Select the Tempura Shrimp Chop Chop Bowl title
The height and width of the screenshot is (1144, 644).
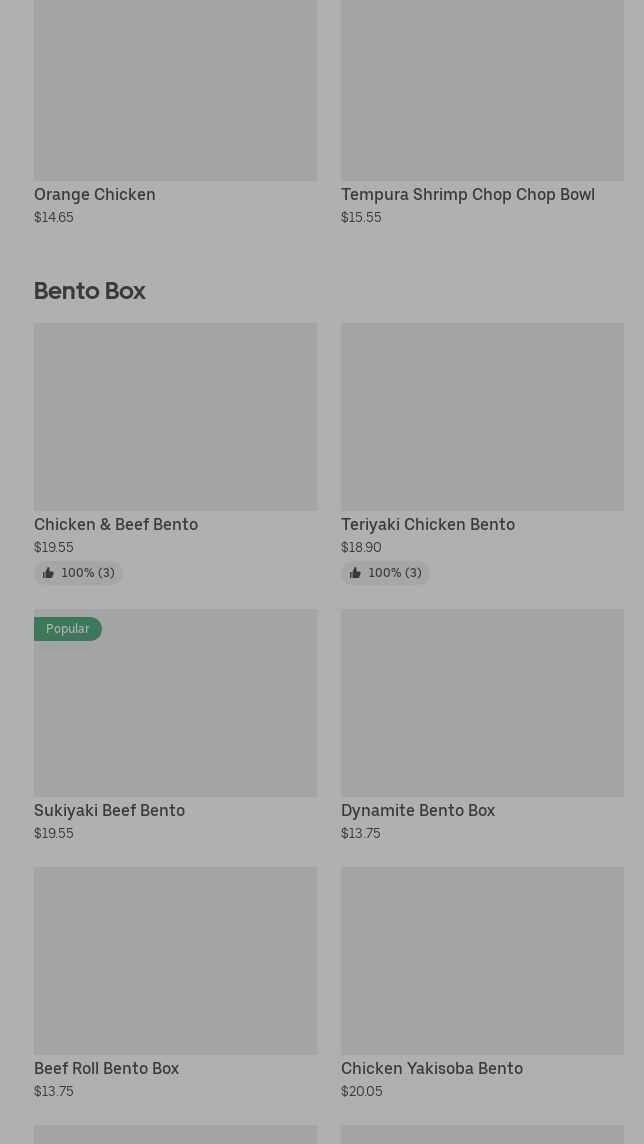click(x=468, y=195)
